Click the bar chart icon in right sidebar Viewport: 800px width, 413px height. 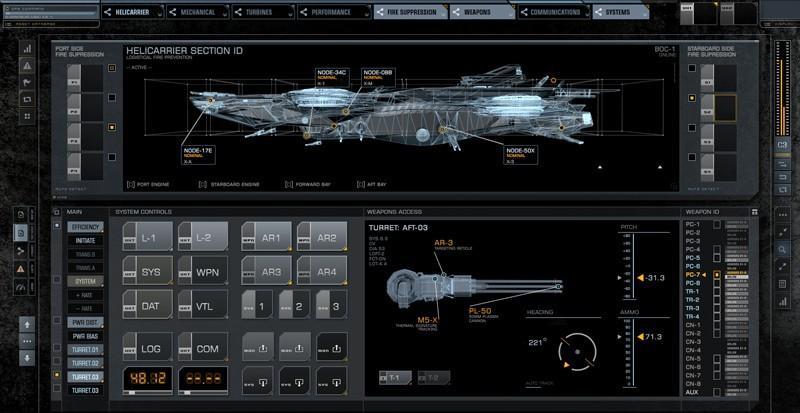coord(782,301)
